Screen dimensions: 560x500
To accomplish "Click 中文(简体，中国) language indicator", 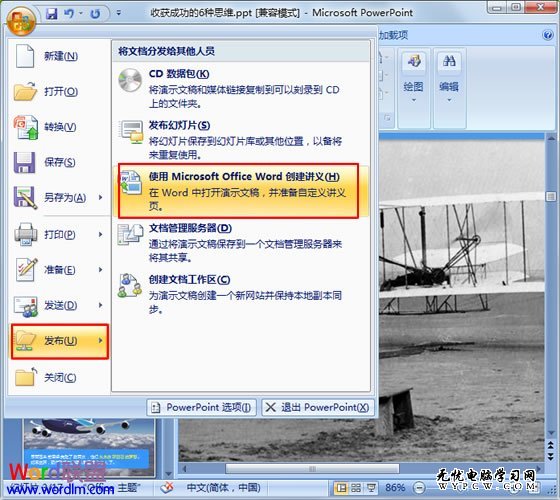I will point(224,488).
